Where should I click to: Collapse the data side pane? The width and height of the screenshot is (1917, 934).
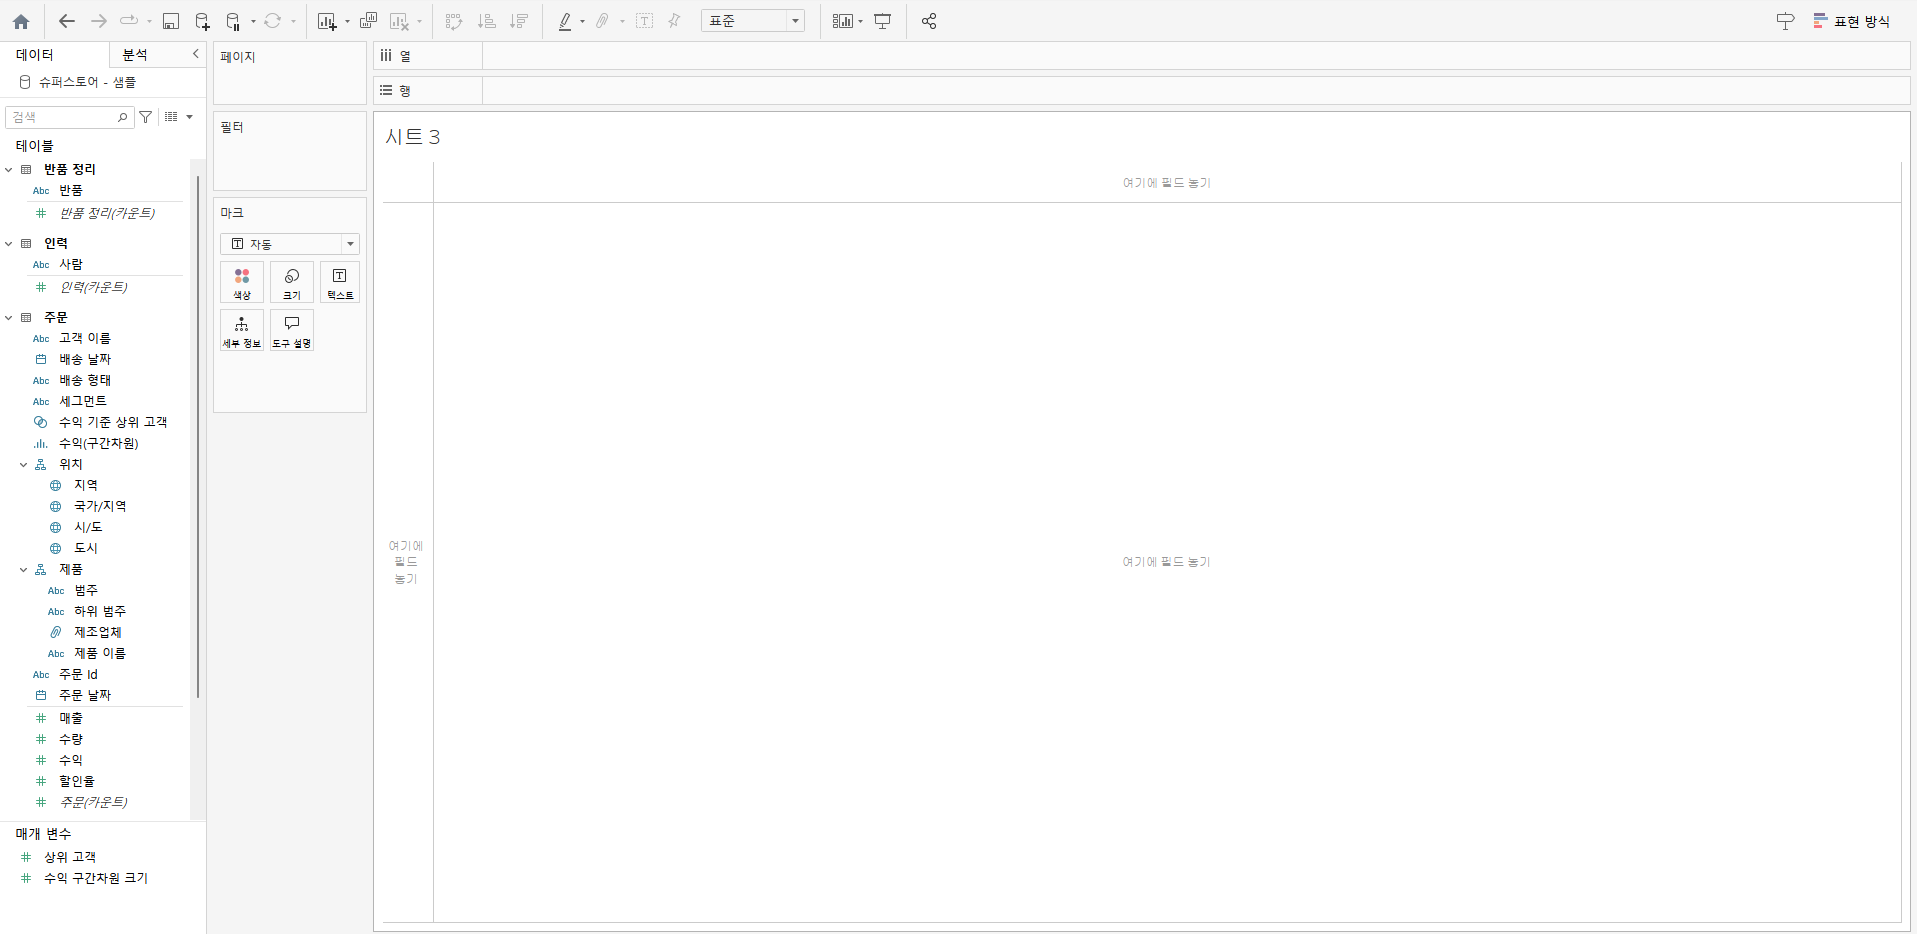pyautogui.click(x=195, y=54)
